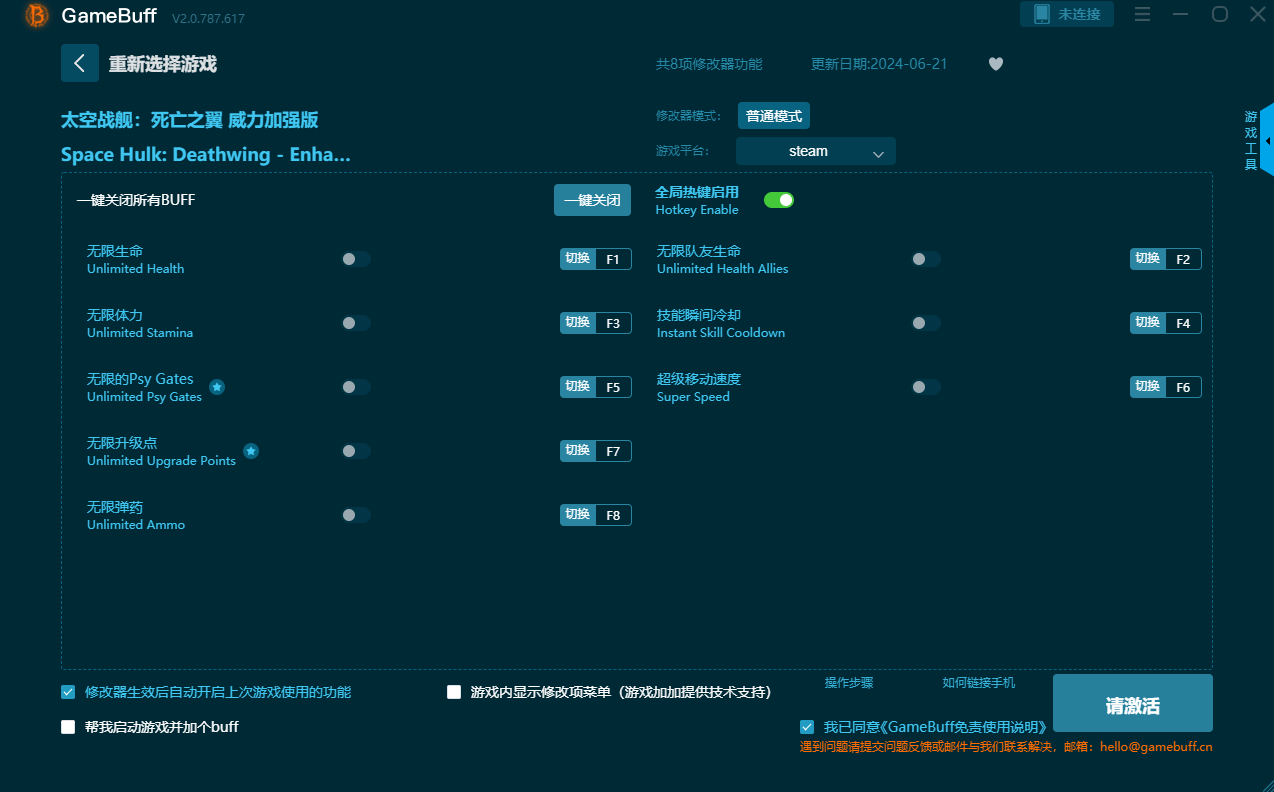
Task: Click 一键关闭 to disable all buffs
Action: click(x=593, y=200)
